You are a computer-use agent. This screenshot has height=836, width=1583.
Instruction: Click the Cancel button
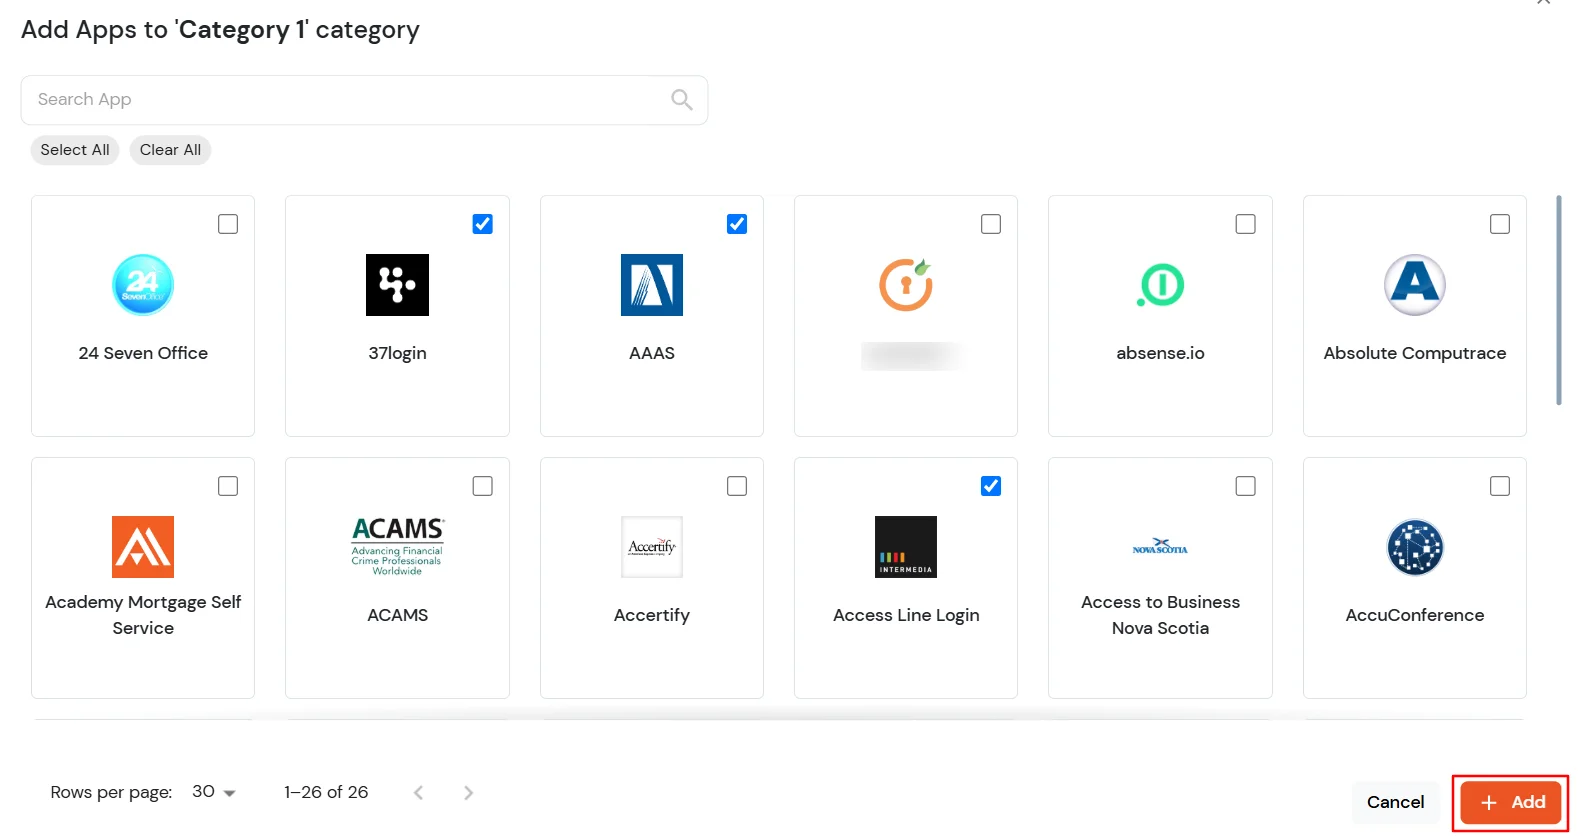pyautogui.click(x=1395, y=802)
